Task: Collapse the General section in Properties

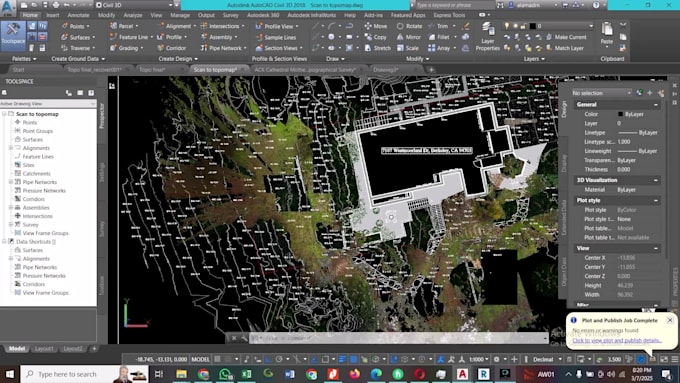Action: pyautogui.click(x=656, y=105)
